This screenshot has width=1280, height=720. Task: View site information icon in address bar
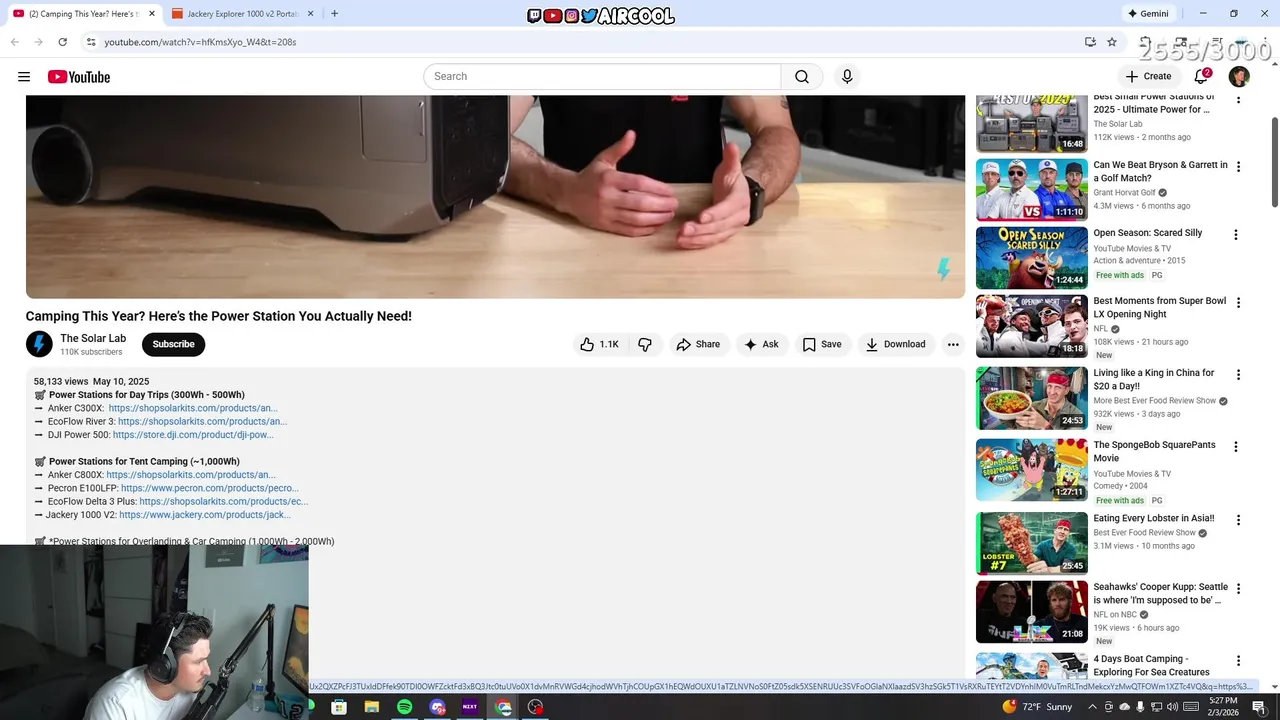coord(91,42)
